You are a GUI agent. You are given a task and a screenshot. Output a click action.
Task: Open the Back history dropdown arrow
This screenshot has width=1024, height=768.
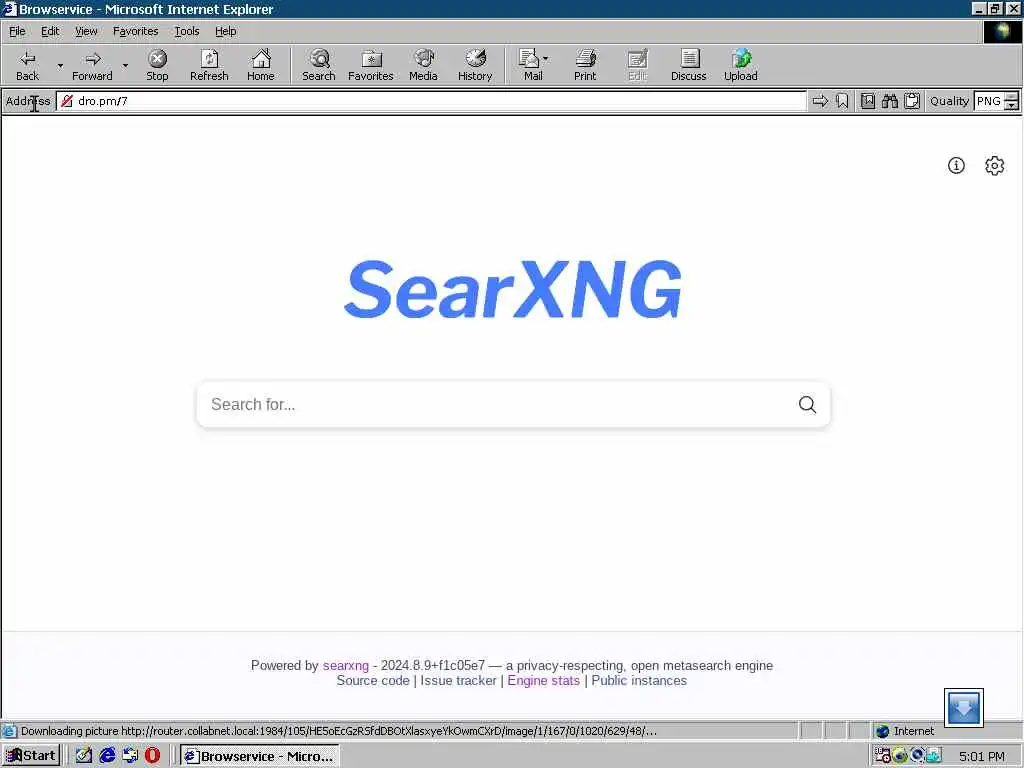tap(60, 65)
